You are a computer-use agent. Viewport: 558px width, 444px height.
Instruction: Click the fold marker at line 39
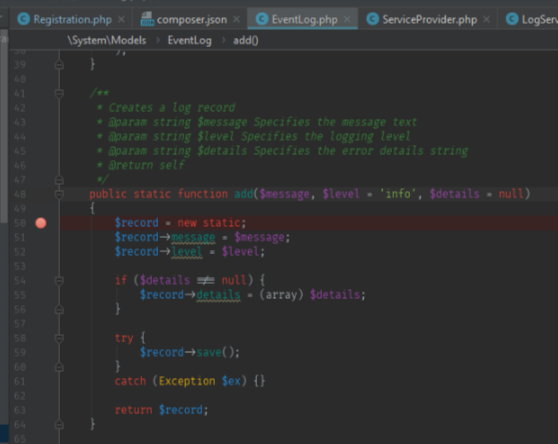(x=59, y=65)
